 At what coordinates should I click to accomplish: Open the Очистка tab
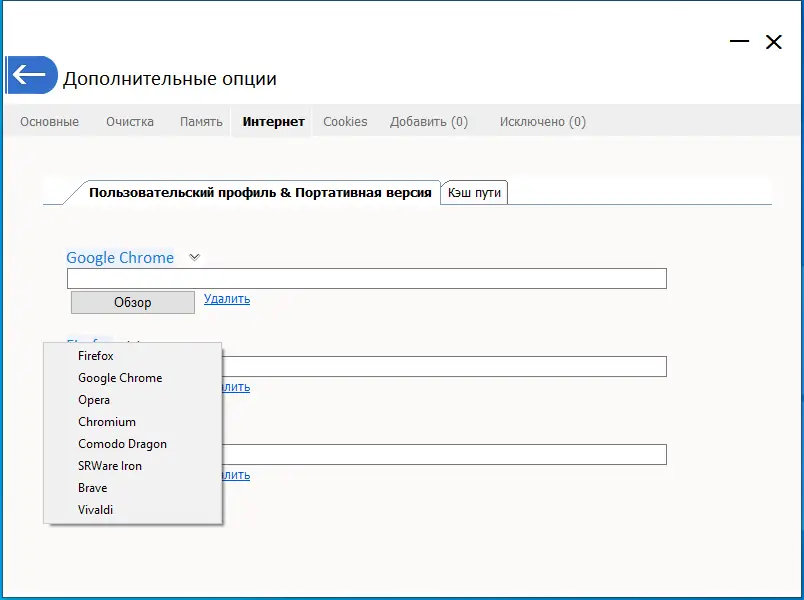(130, 122)
